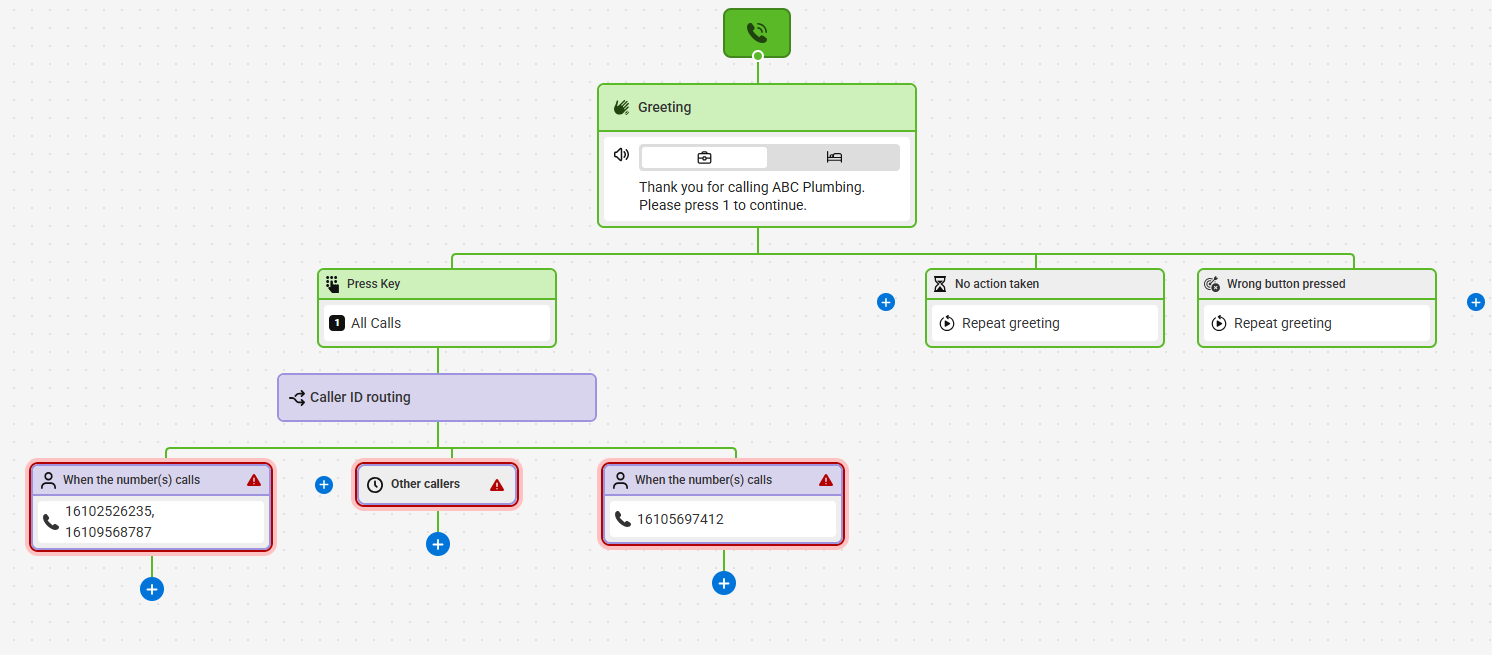The width and height of the screenshot is (1492, 655).
Task: Click warning triangle on 16102526235 caller node
Action: tap(254, 480)
